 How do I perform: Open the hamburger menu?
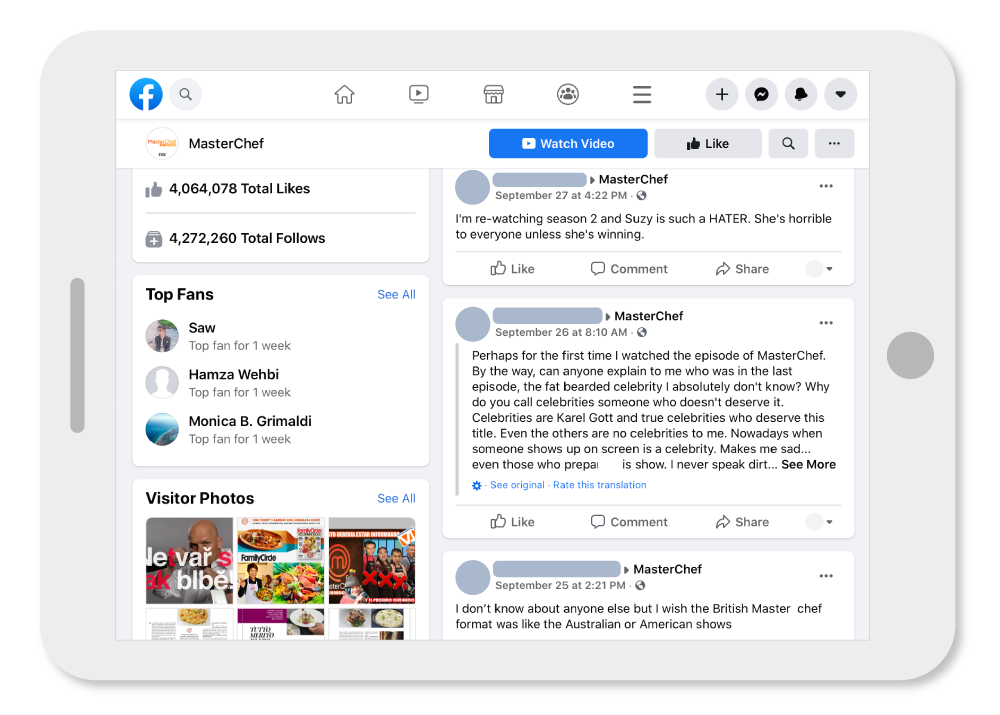click(641, 93)
